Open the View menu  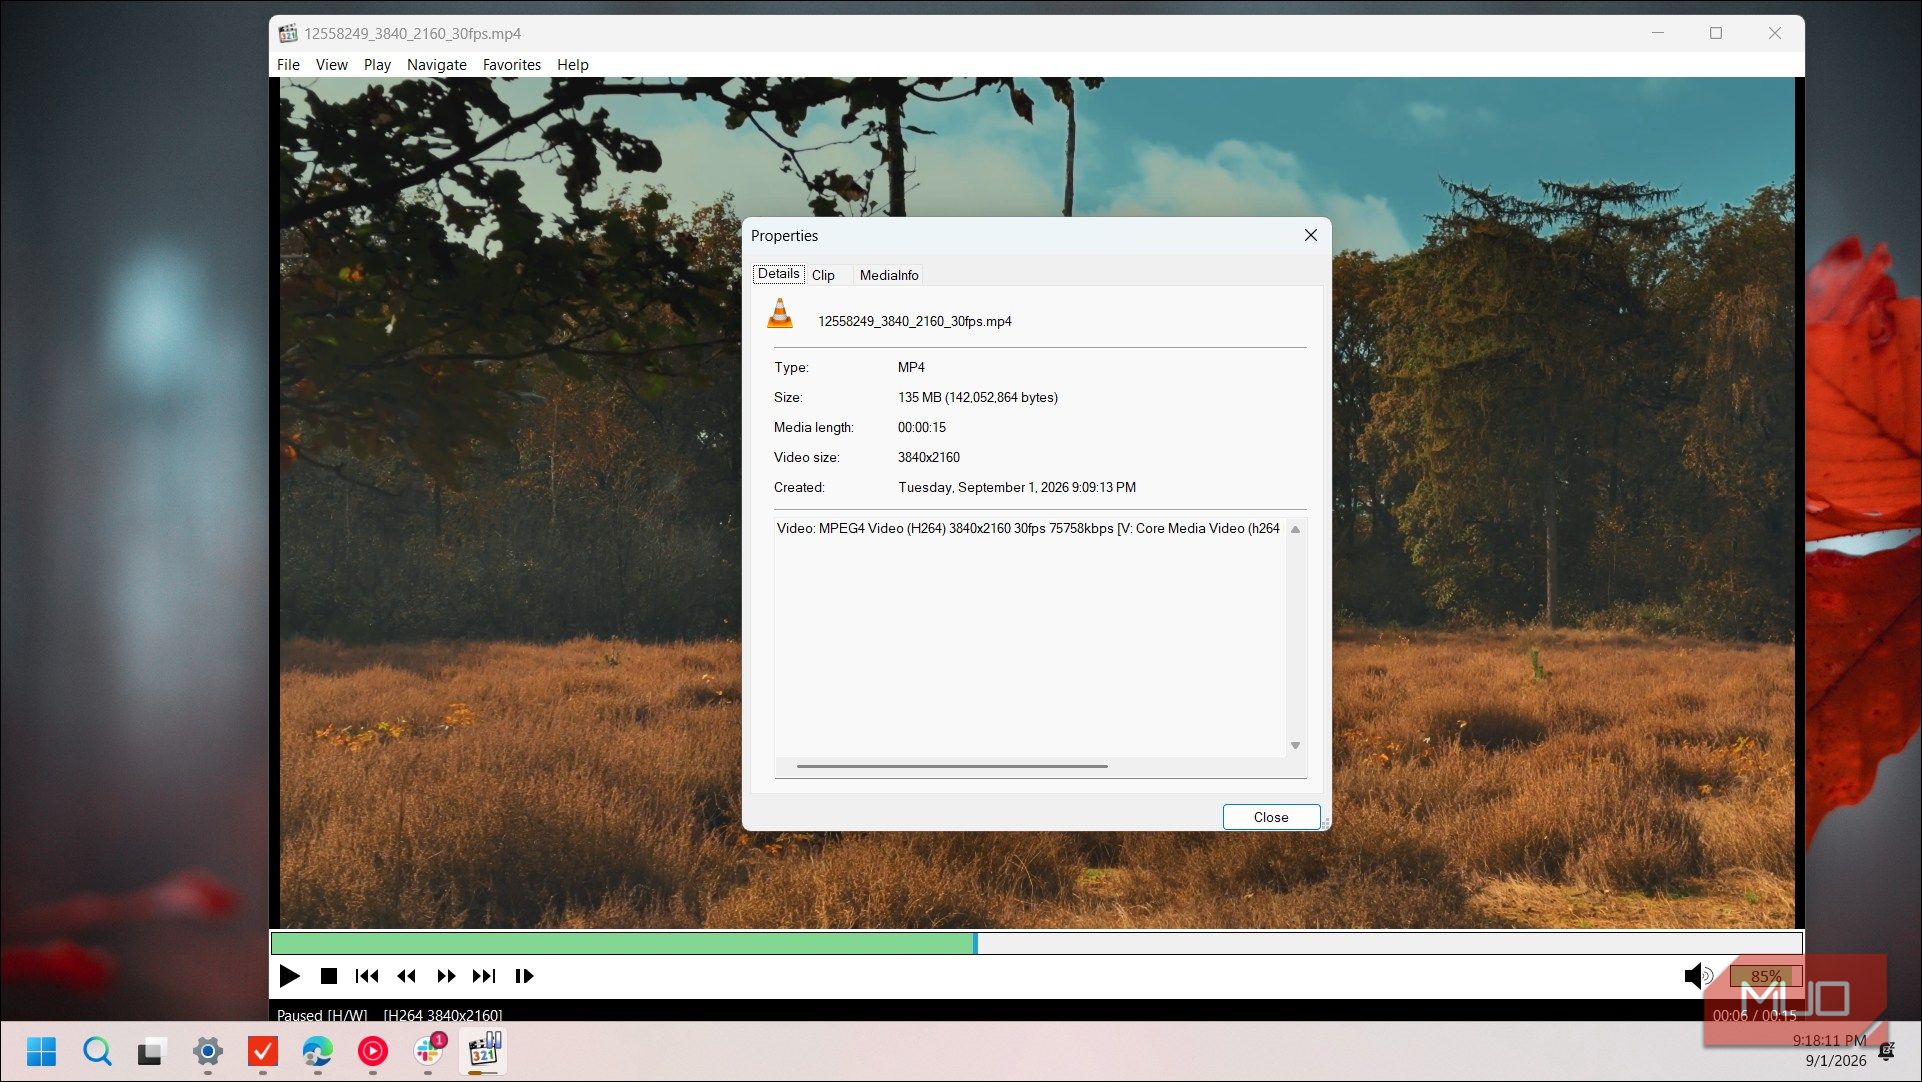[x=331, y=64]
